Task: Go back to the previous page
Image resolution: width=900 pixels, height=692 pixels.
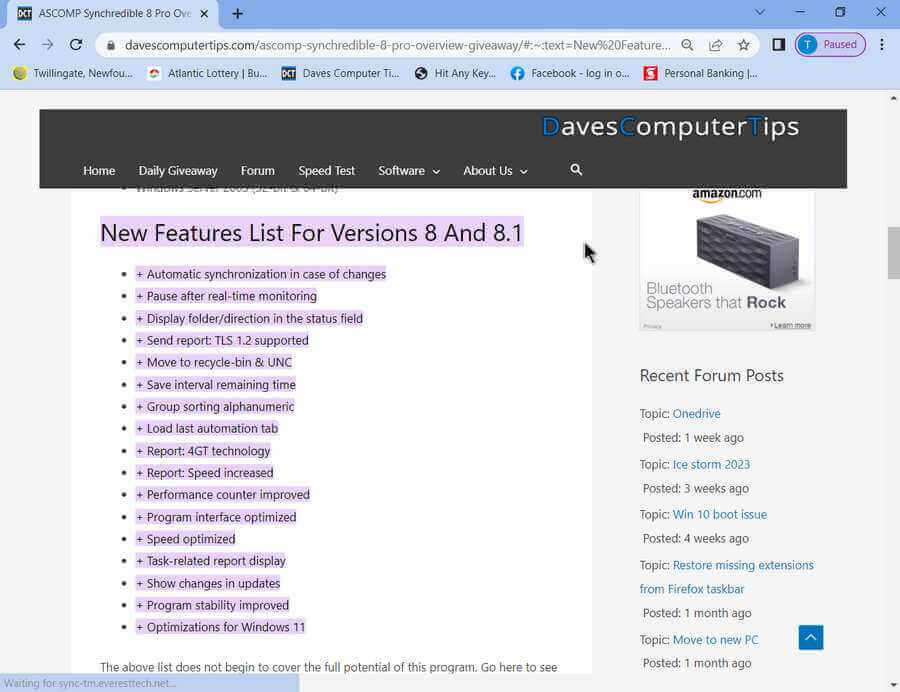Action: click(20, 45)
